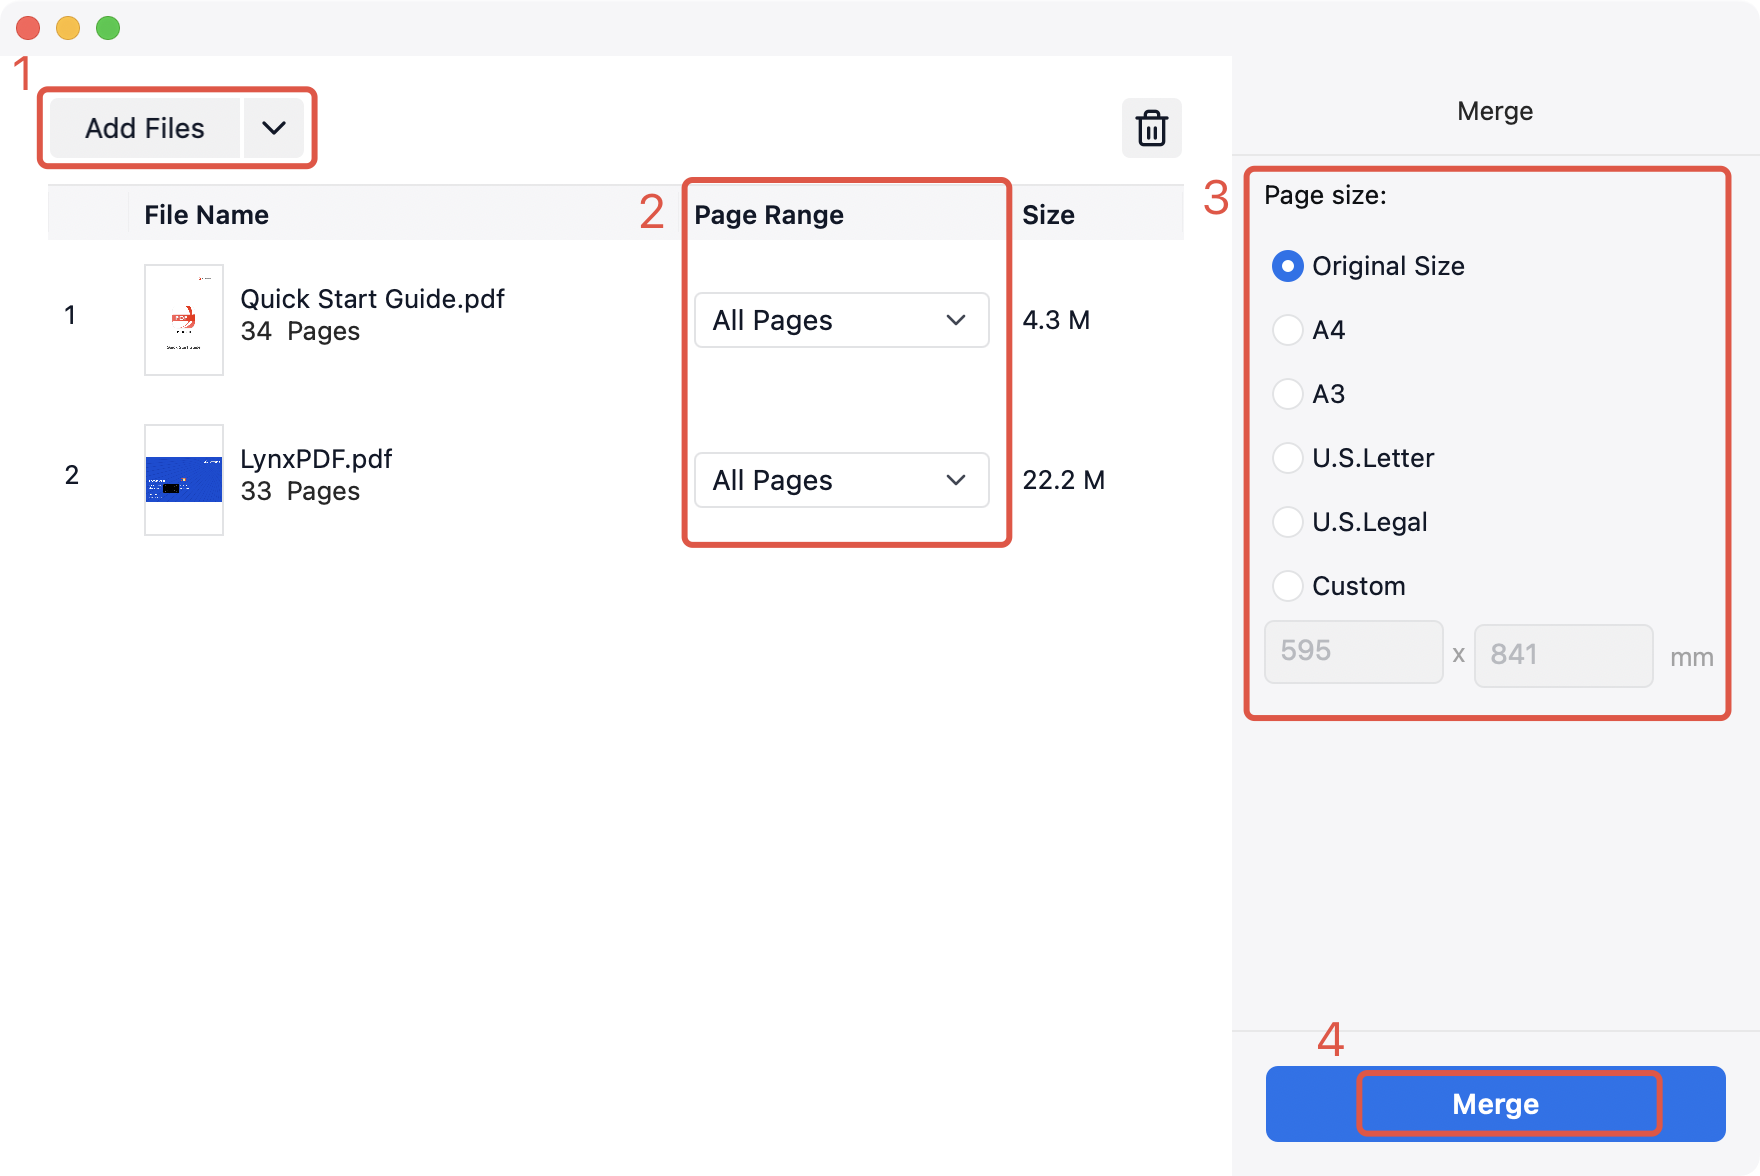This screenshot has width=1760, height=1176.
Task: Select U.S.Letter page size
Action: pyautogui.click(x=1288, y=458)
